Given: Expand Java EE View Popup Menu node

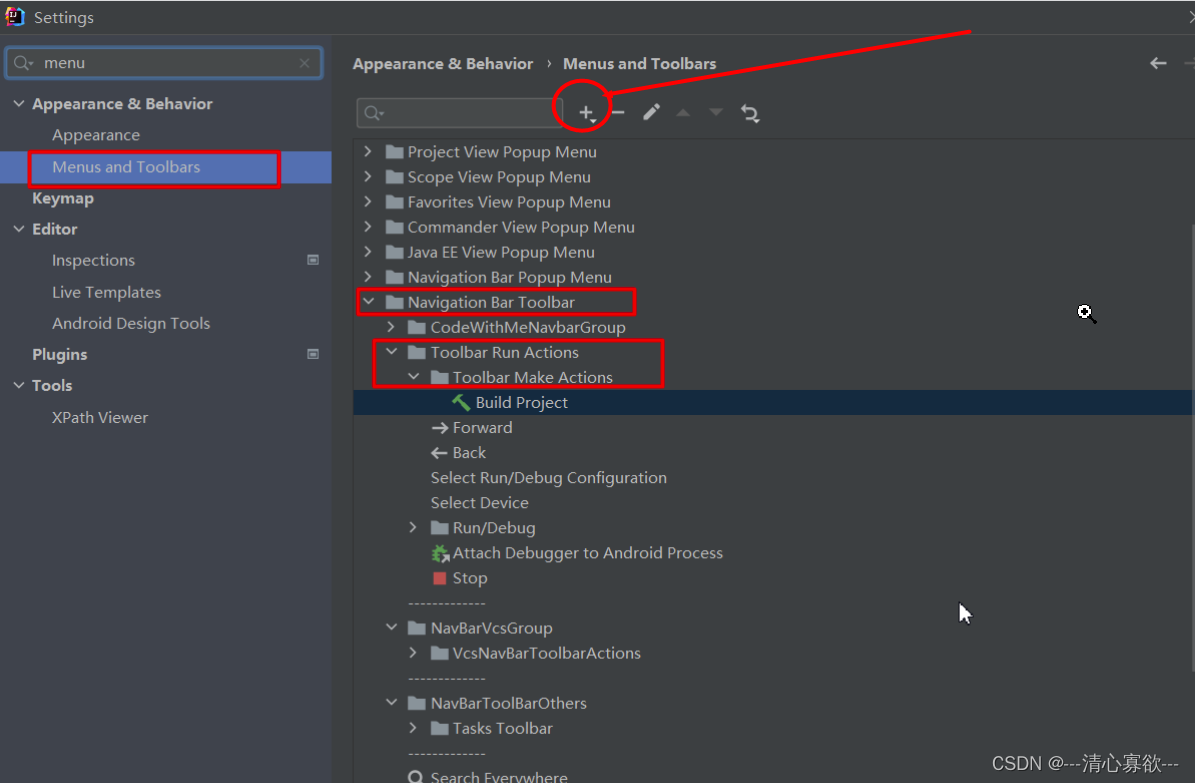Looking at the screenshot, I should coord(368,252).
